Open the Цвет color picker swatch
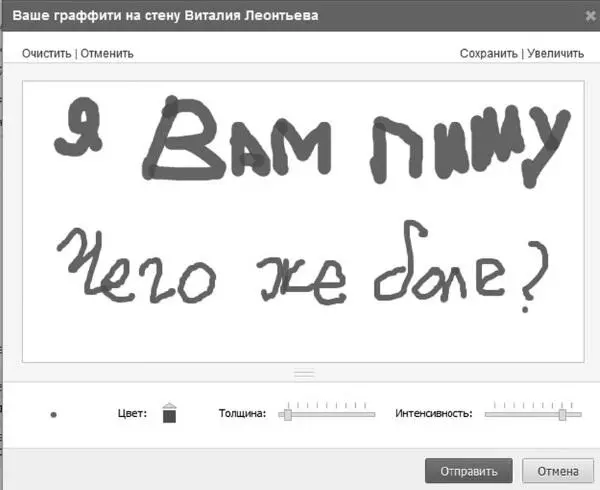The image size is (600, 490). [x=169, y=413]
